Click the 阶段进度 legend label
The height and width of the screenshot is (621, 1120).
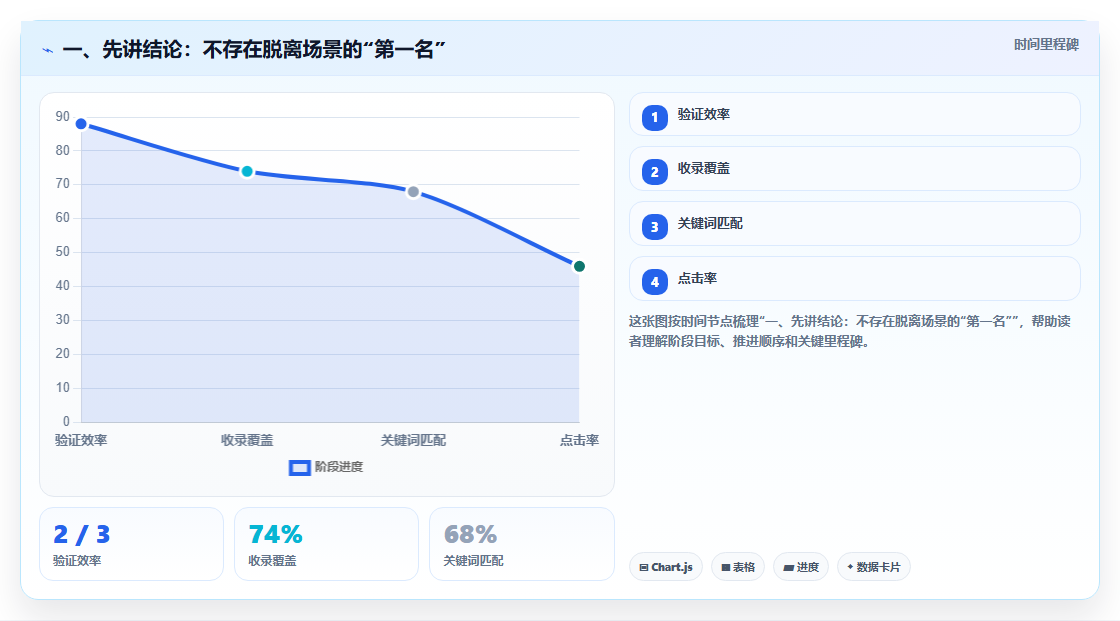[x=339, y=467]
